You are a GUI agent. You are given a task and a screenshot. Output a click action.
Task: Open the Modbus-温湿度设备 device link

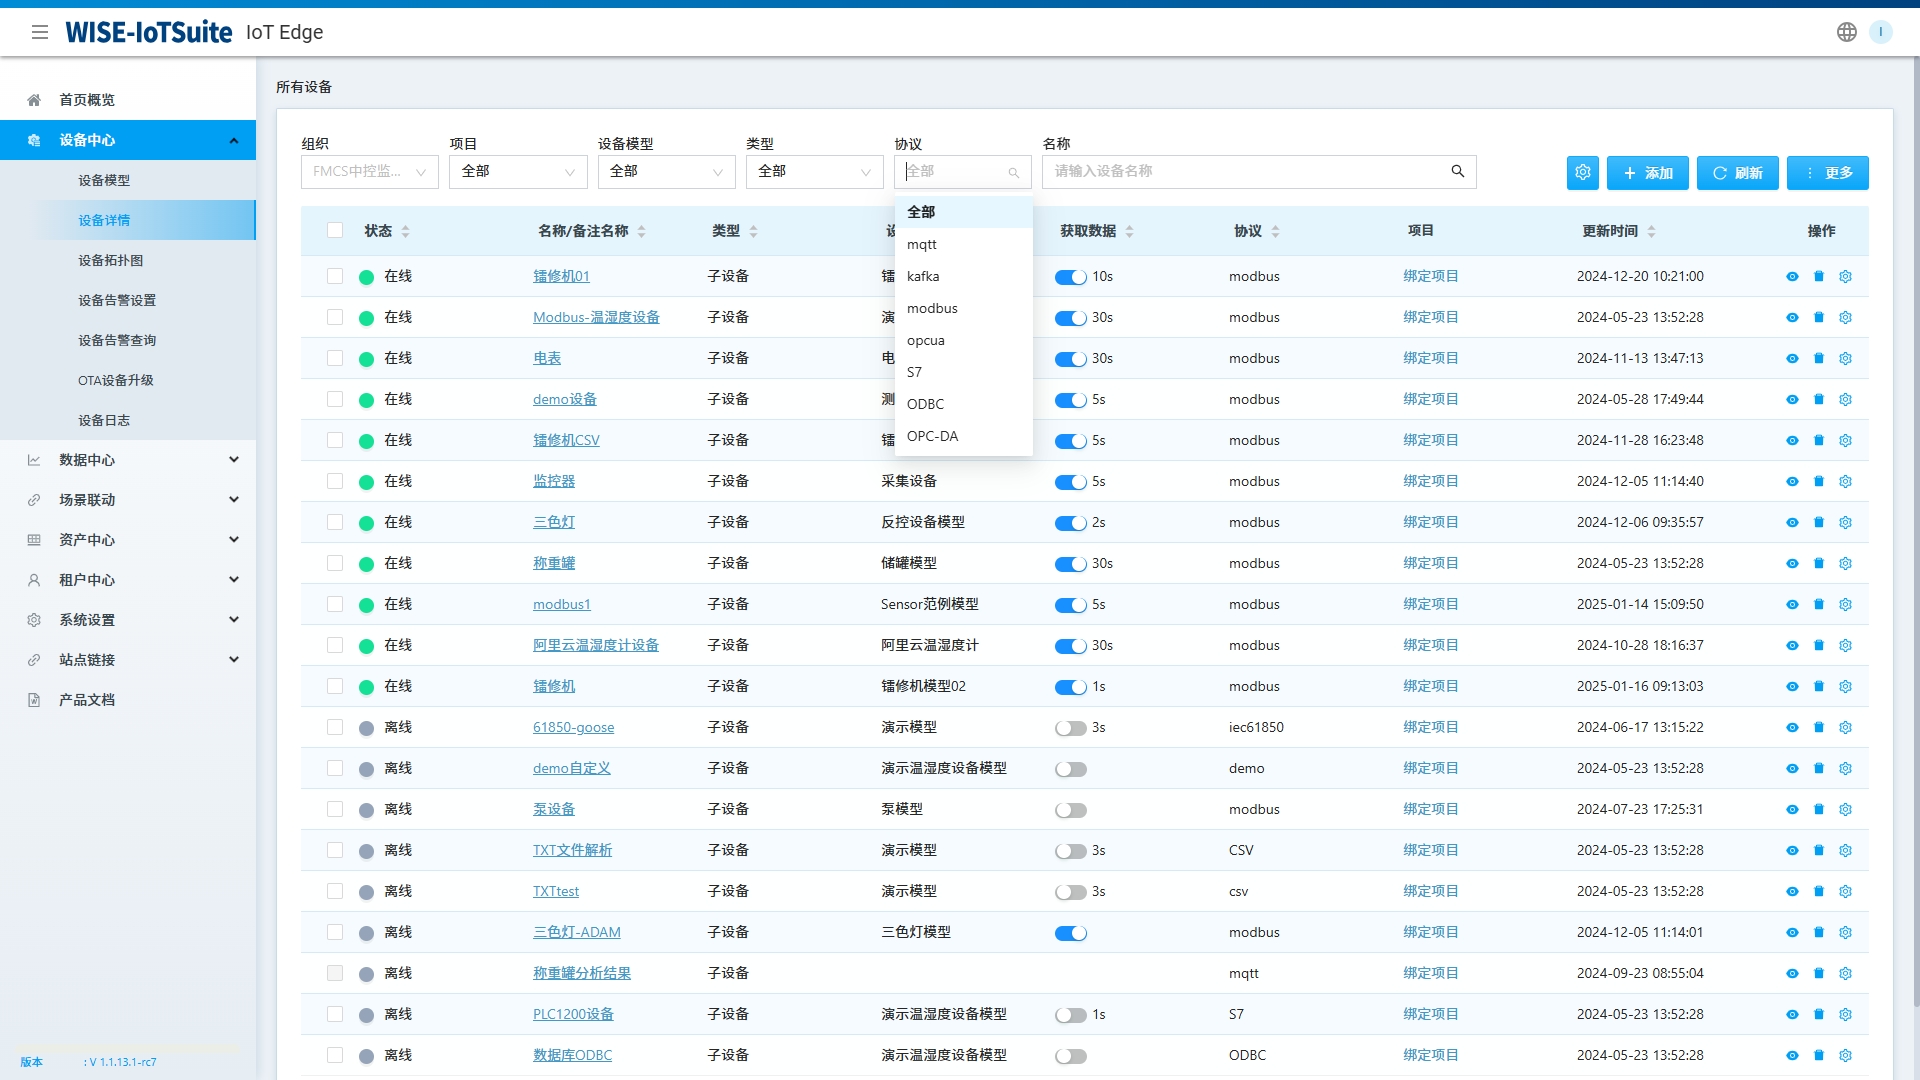596,317
